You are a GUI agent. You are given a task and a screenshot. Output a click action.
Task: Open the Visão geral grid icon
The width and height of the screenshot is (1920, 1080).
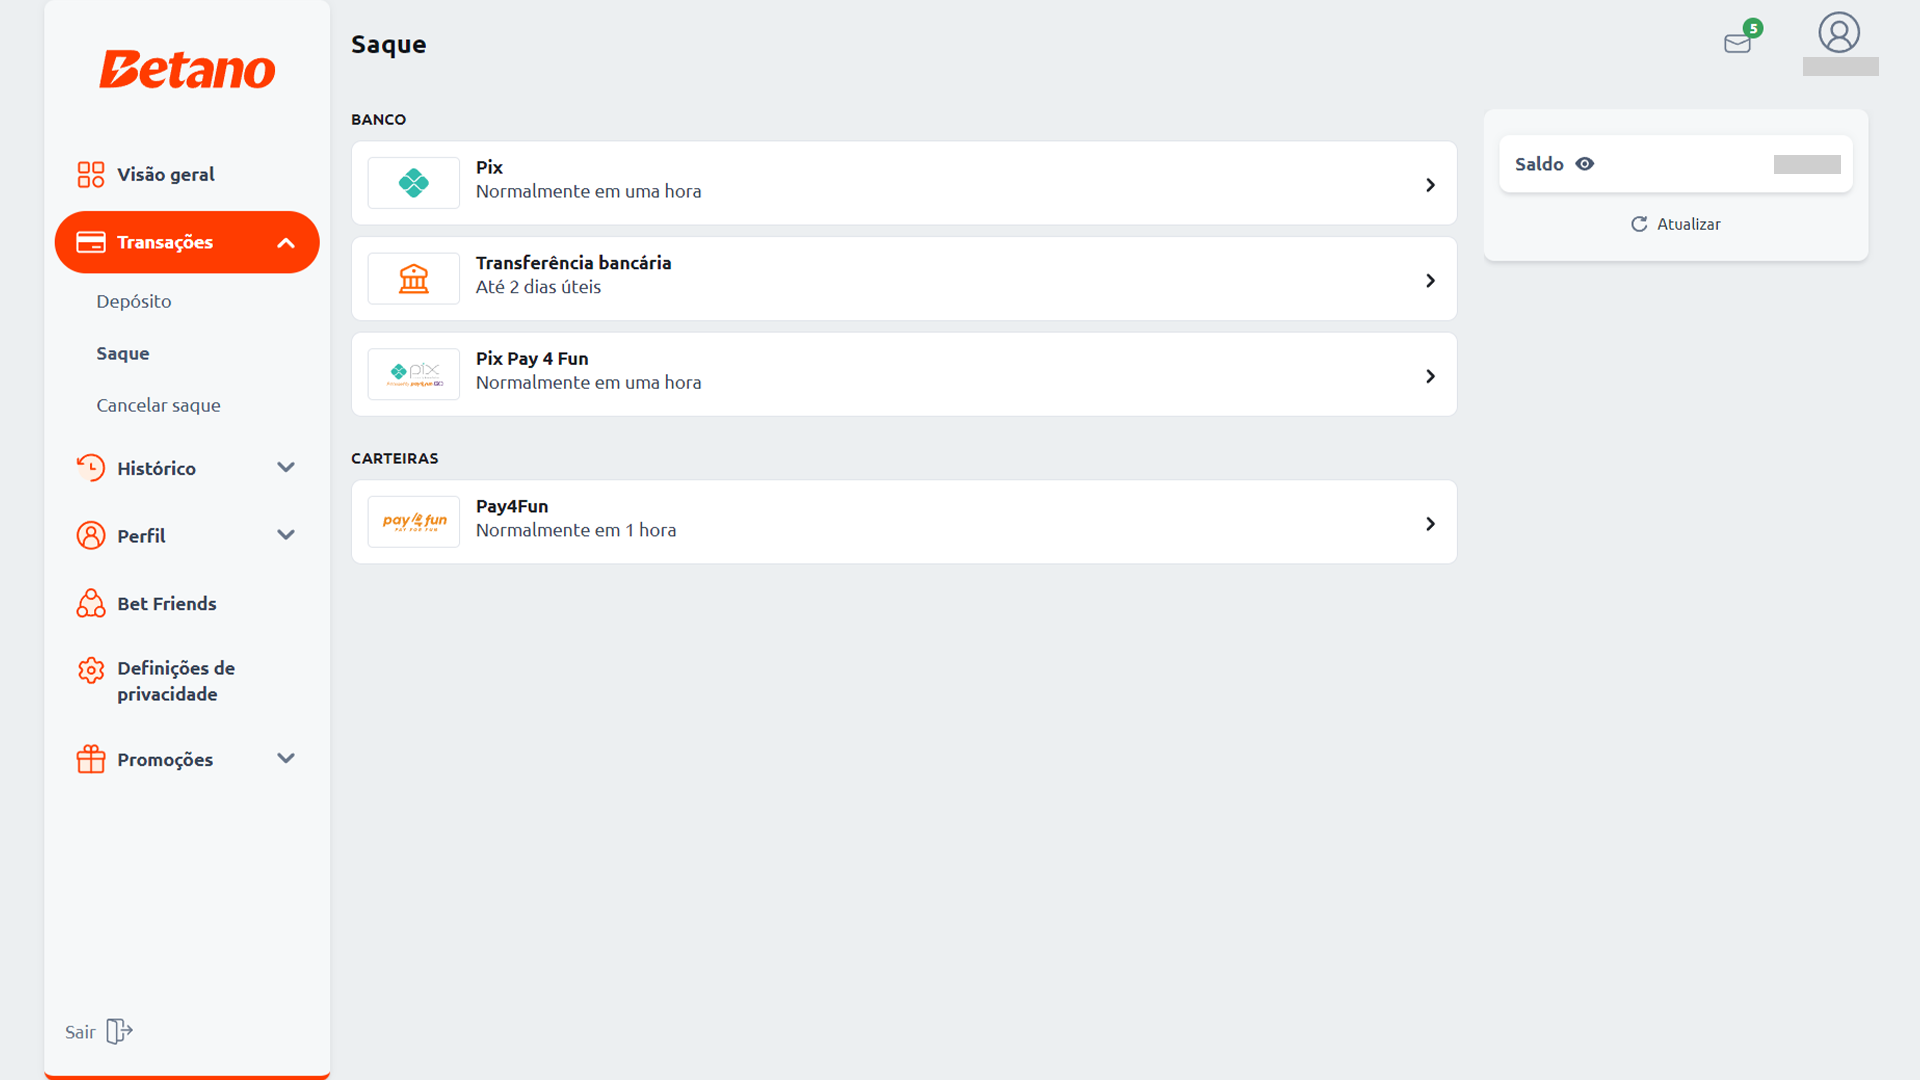pyautogui.click(x=91, y=174)
